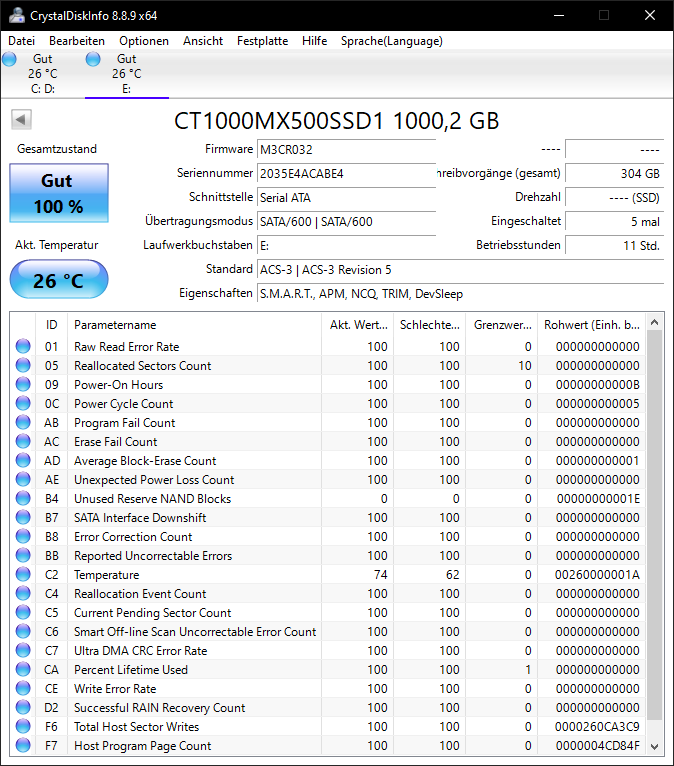Click status orb for SATA Interface Downshift
Image resolution: width=674 pixels, height=766 pixels.
23,517
